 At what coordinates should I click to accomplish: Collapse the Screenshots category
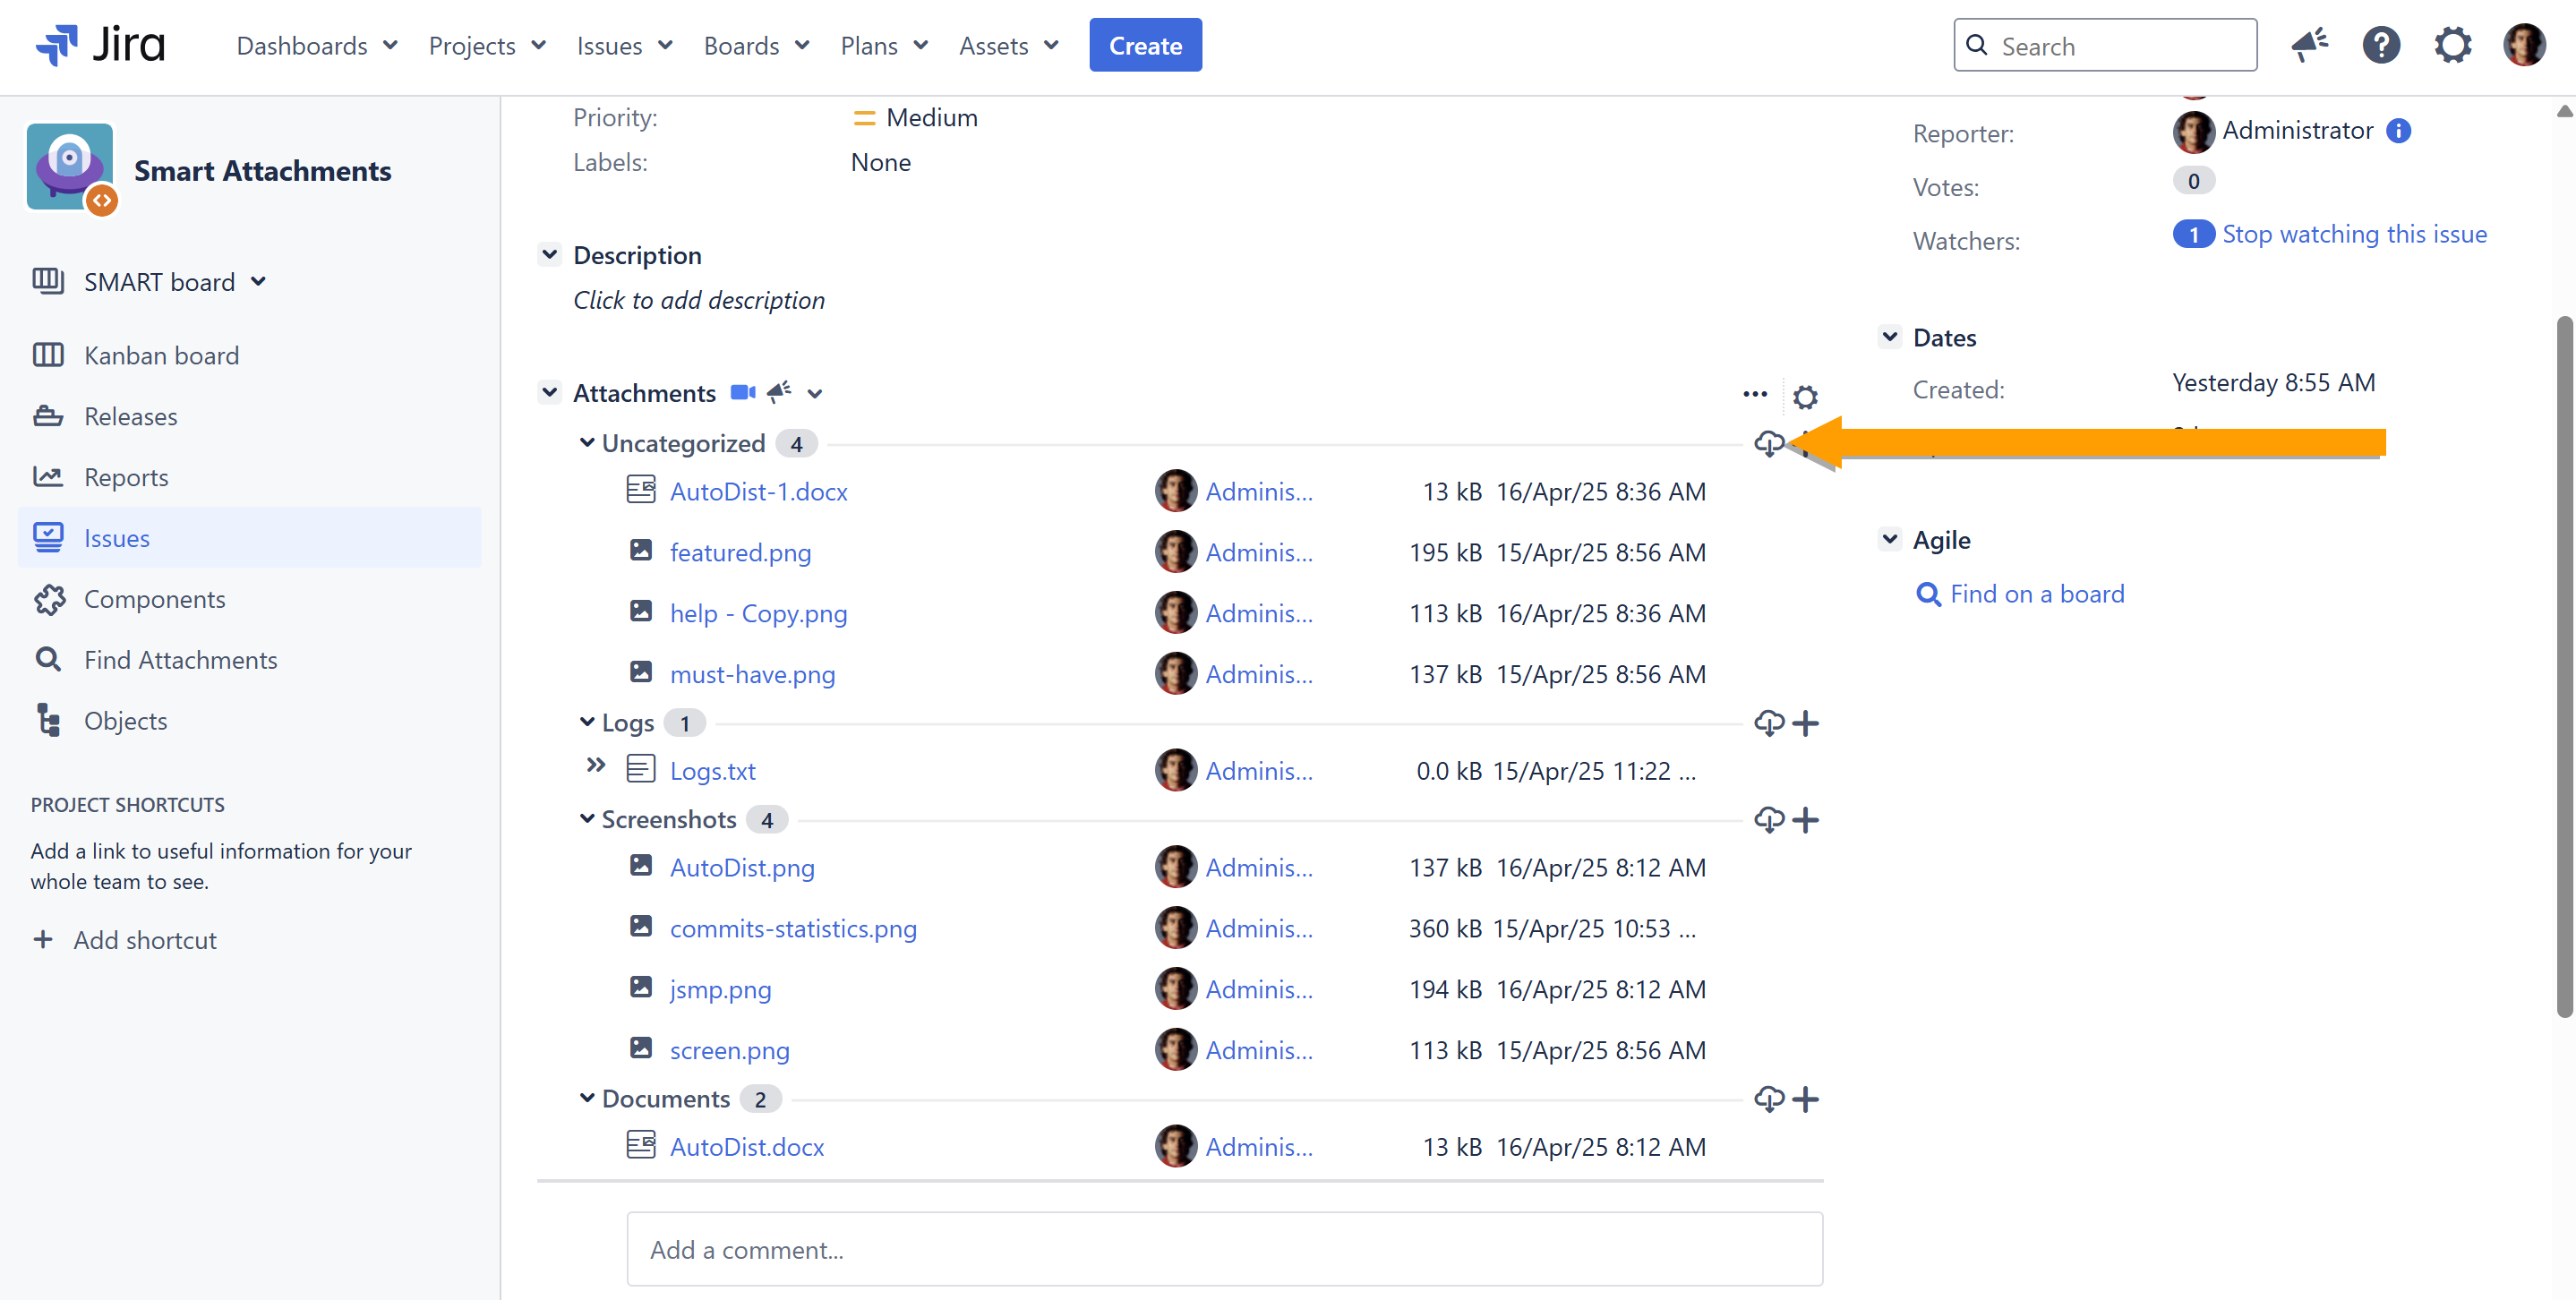[587, 819]
